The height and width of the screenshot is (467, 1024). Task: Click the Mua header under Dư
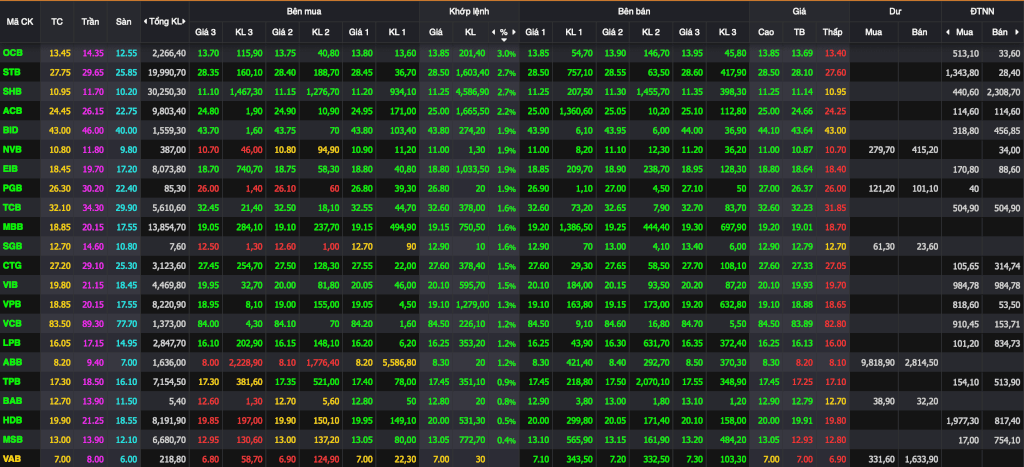tap(873, 31)
